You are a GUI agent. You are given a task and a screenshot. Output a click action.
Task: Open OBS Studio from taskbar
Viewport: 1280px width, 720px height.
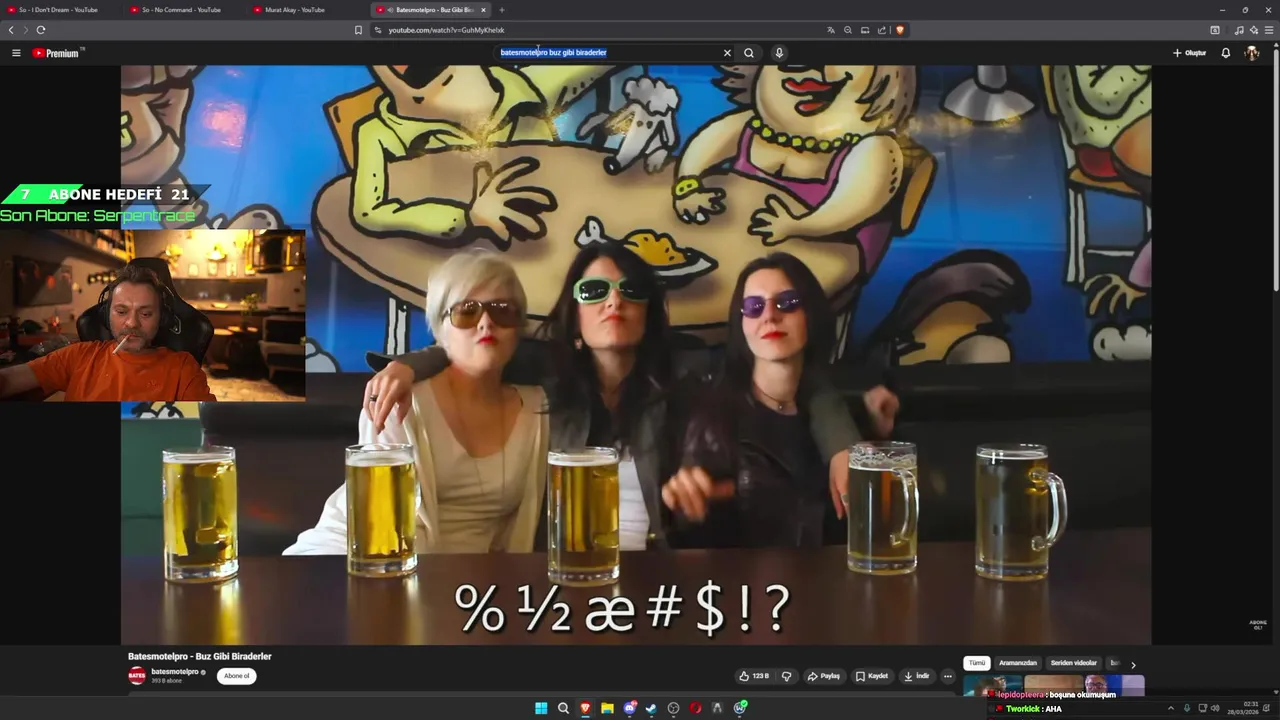tap(673, 708)
